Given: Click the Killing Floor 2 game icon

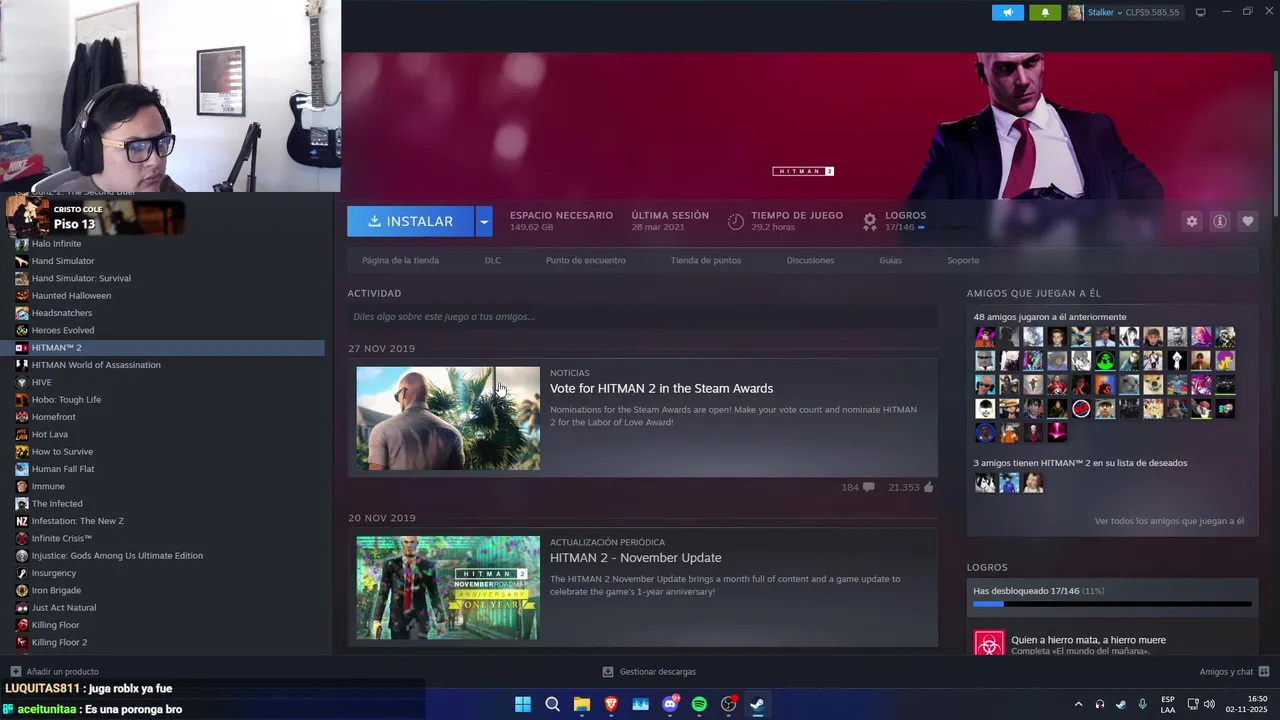Looking at the screenshot, I should [22, 642].
